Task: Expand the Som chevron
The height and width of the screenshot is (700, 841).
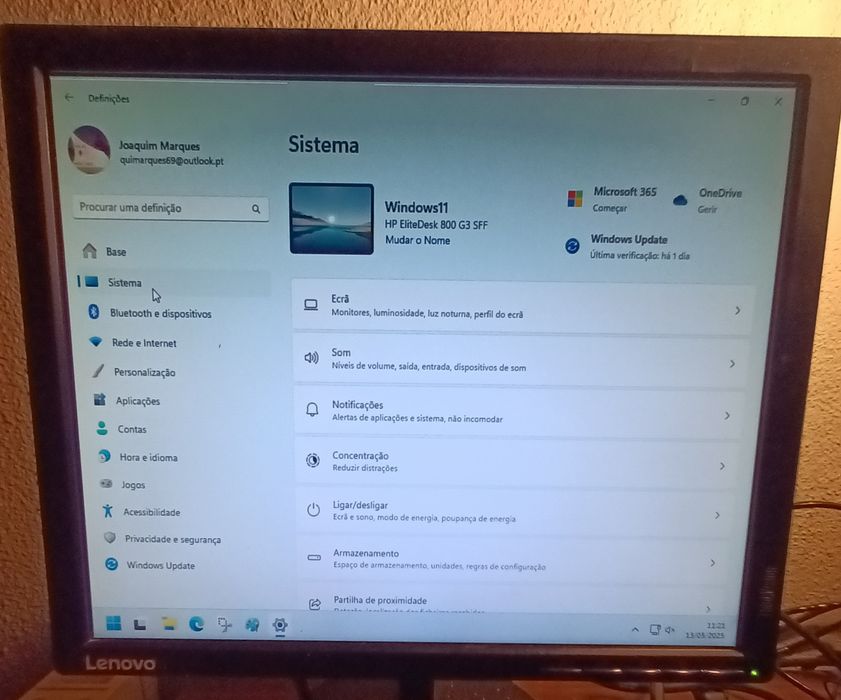Action: coord(732,364)
